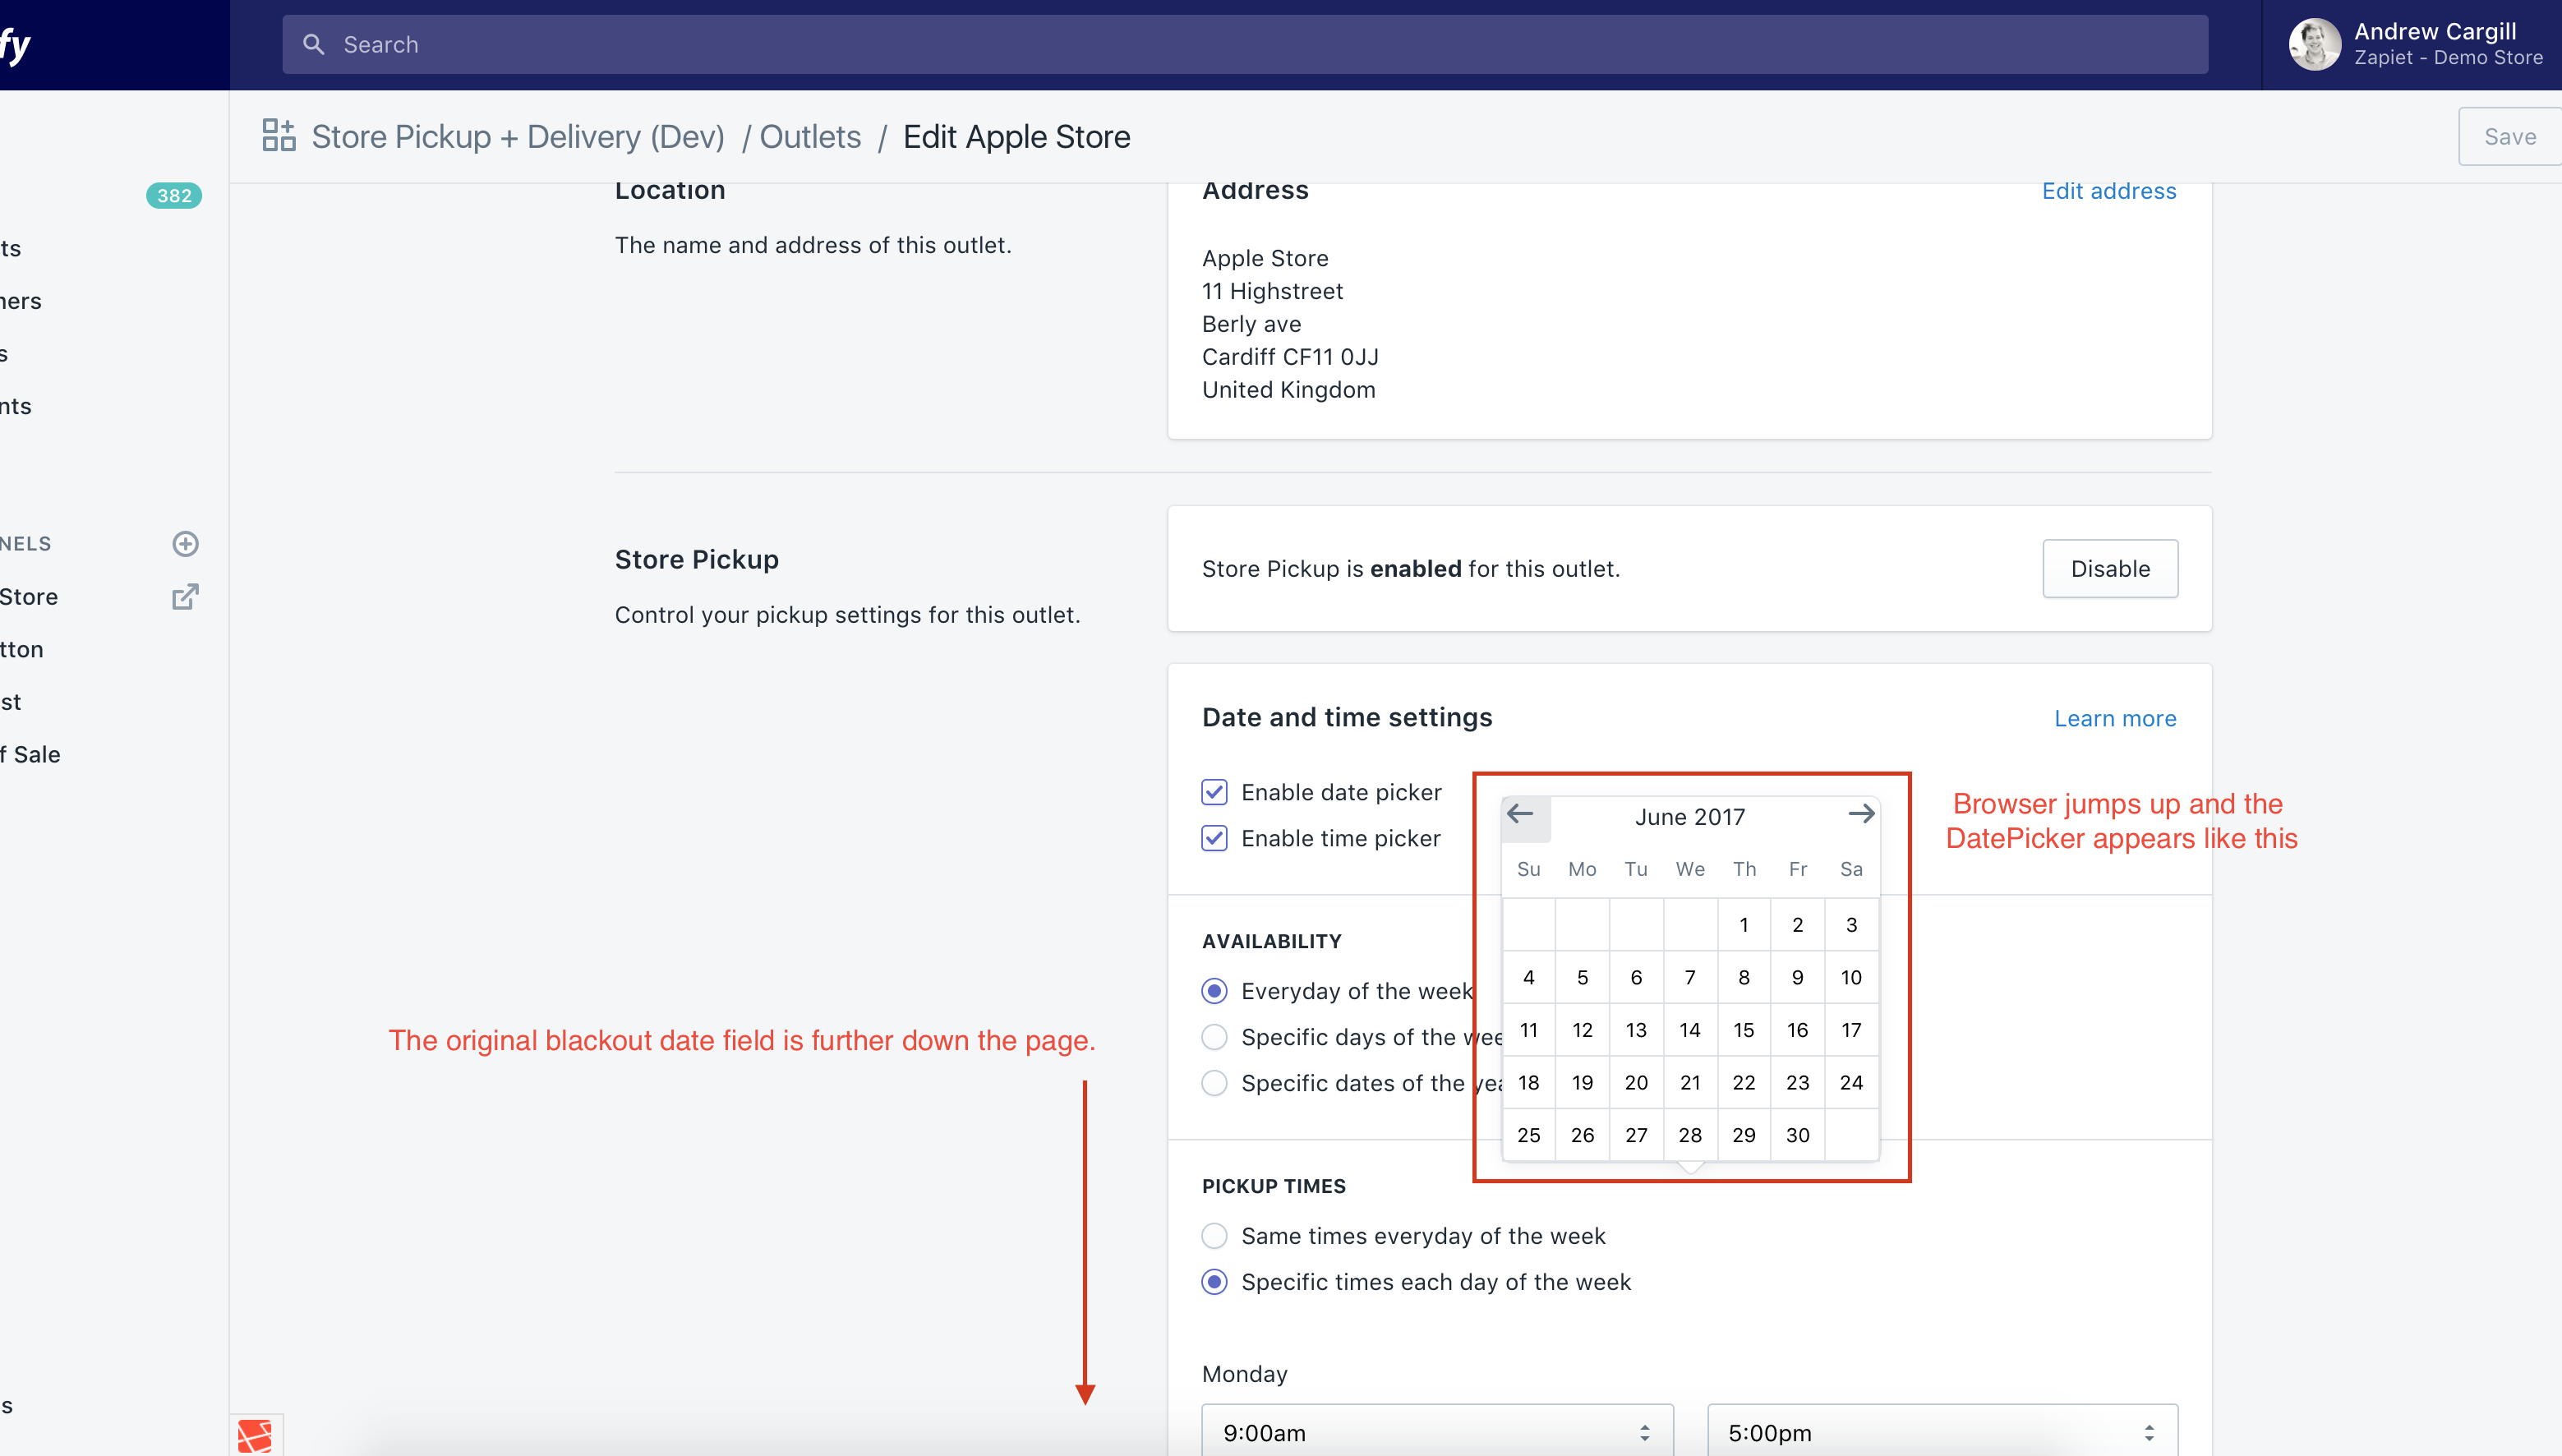
Task: Click the add sales channel plus icon
Action: coord(185,543)
